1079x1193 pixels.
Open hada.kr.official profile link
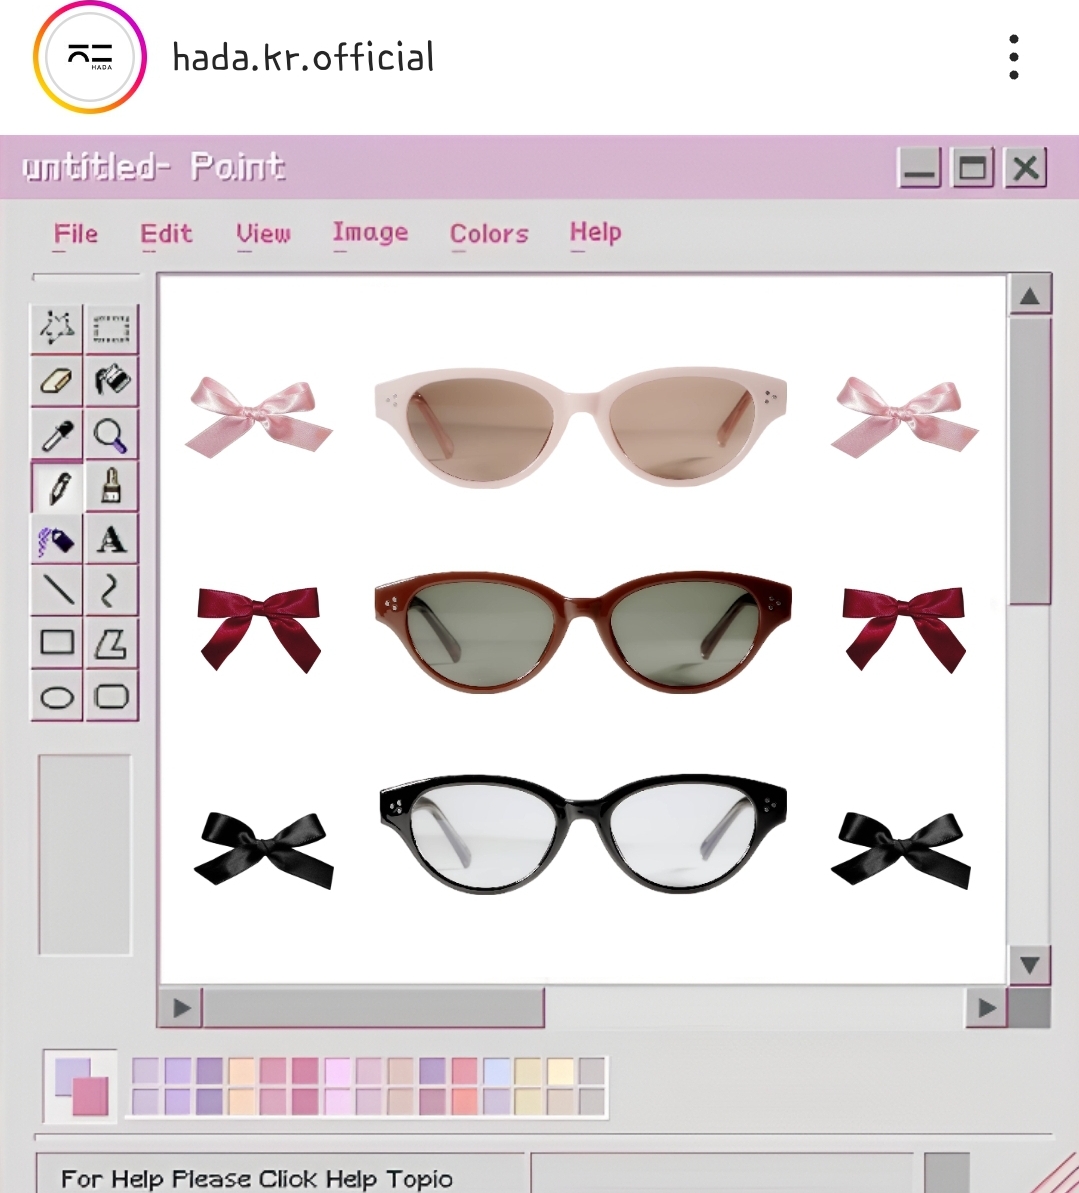pos(303,57)
